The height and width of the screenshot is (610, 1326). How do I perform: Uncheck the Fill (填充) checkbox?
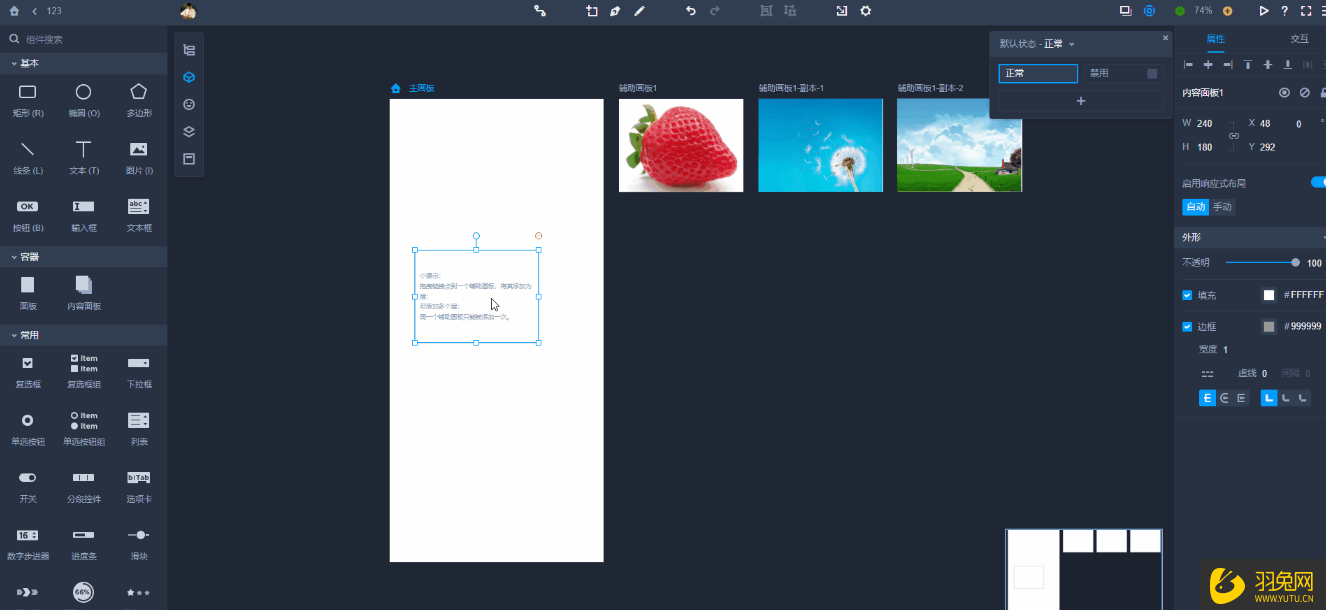(x=1187, y=295)
